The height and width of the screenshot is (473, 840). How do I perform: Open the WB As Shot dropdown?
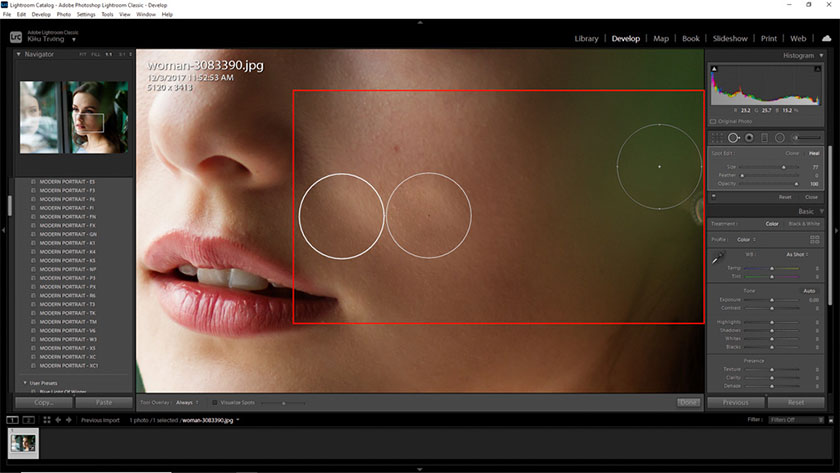(x=797, y=254)
